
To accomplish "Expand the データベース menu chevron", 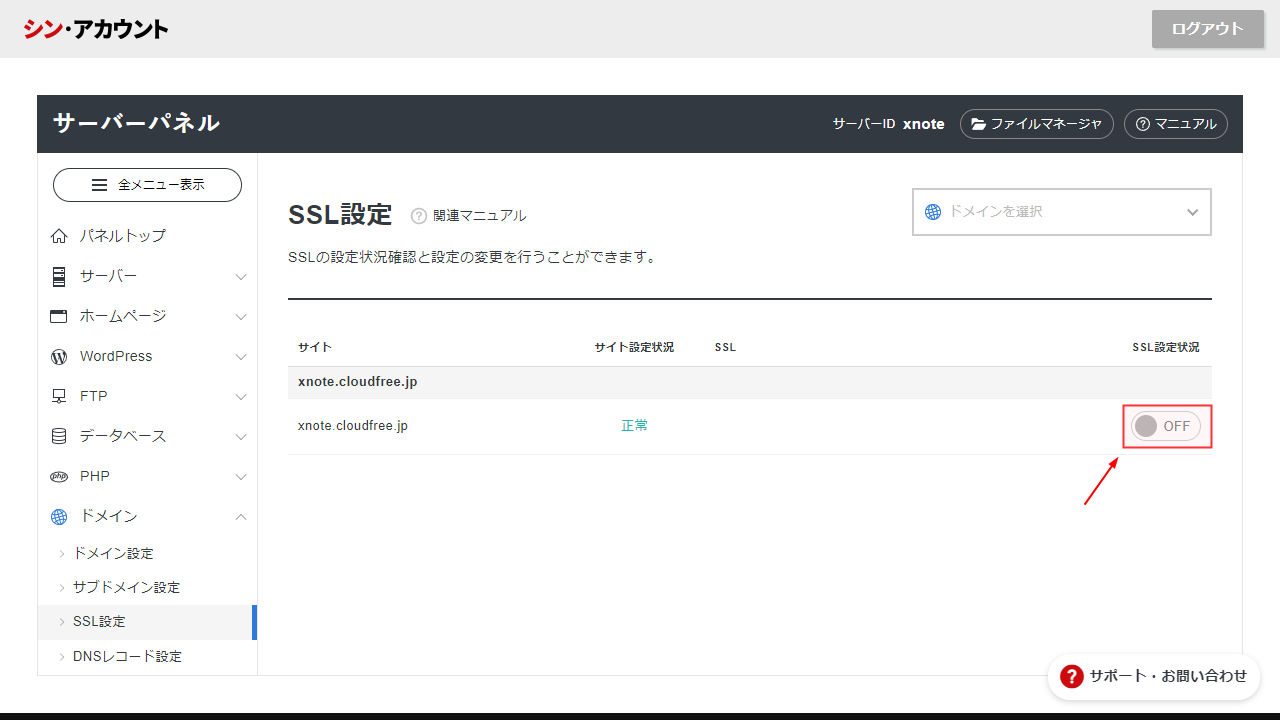I will [x=240, y=436].
